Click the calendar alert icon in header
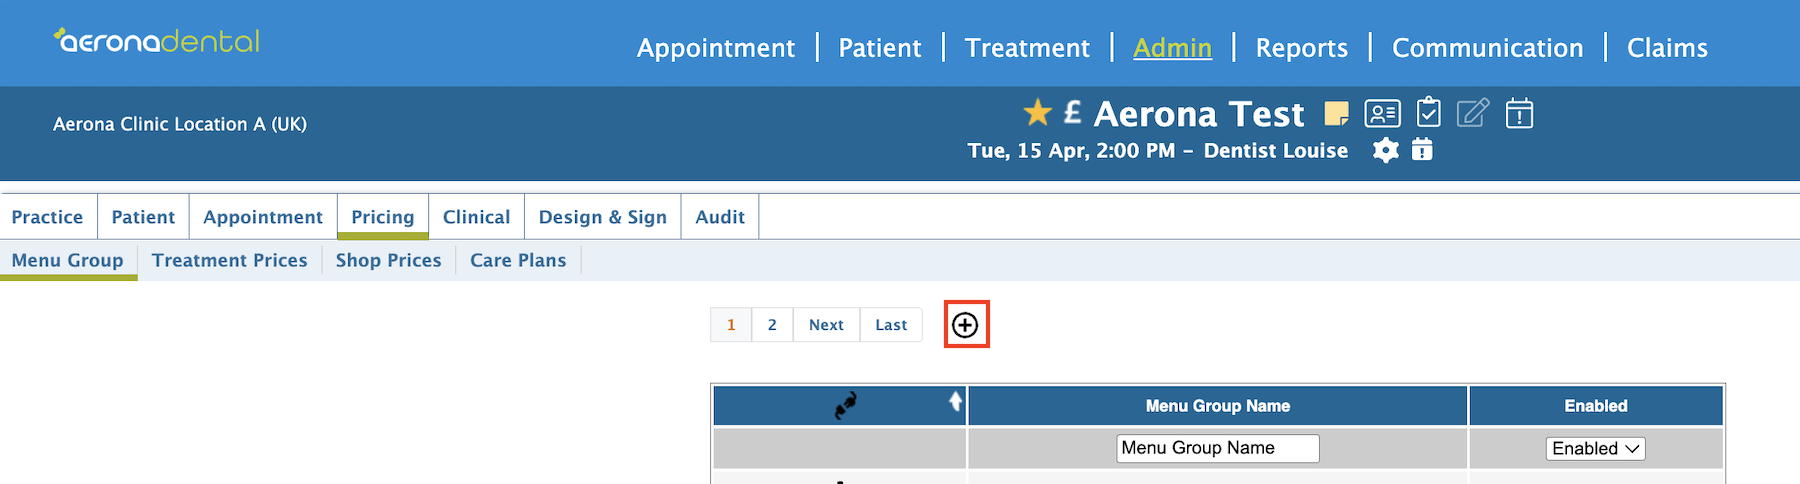1800x484 pixels. click(1519, 113)
